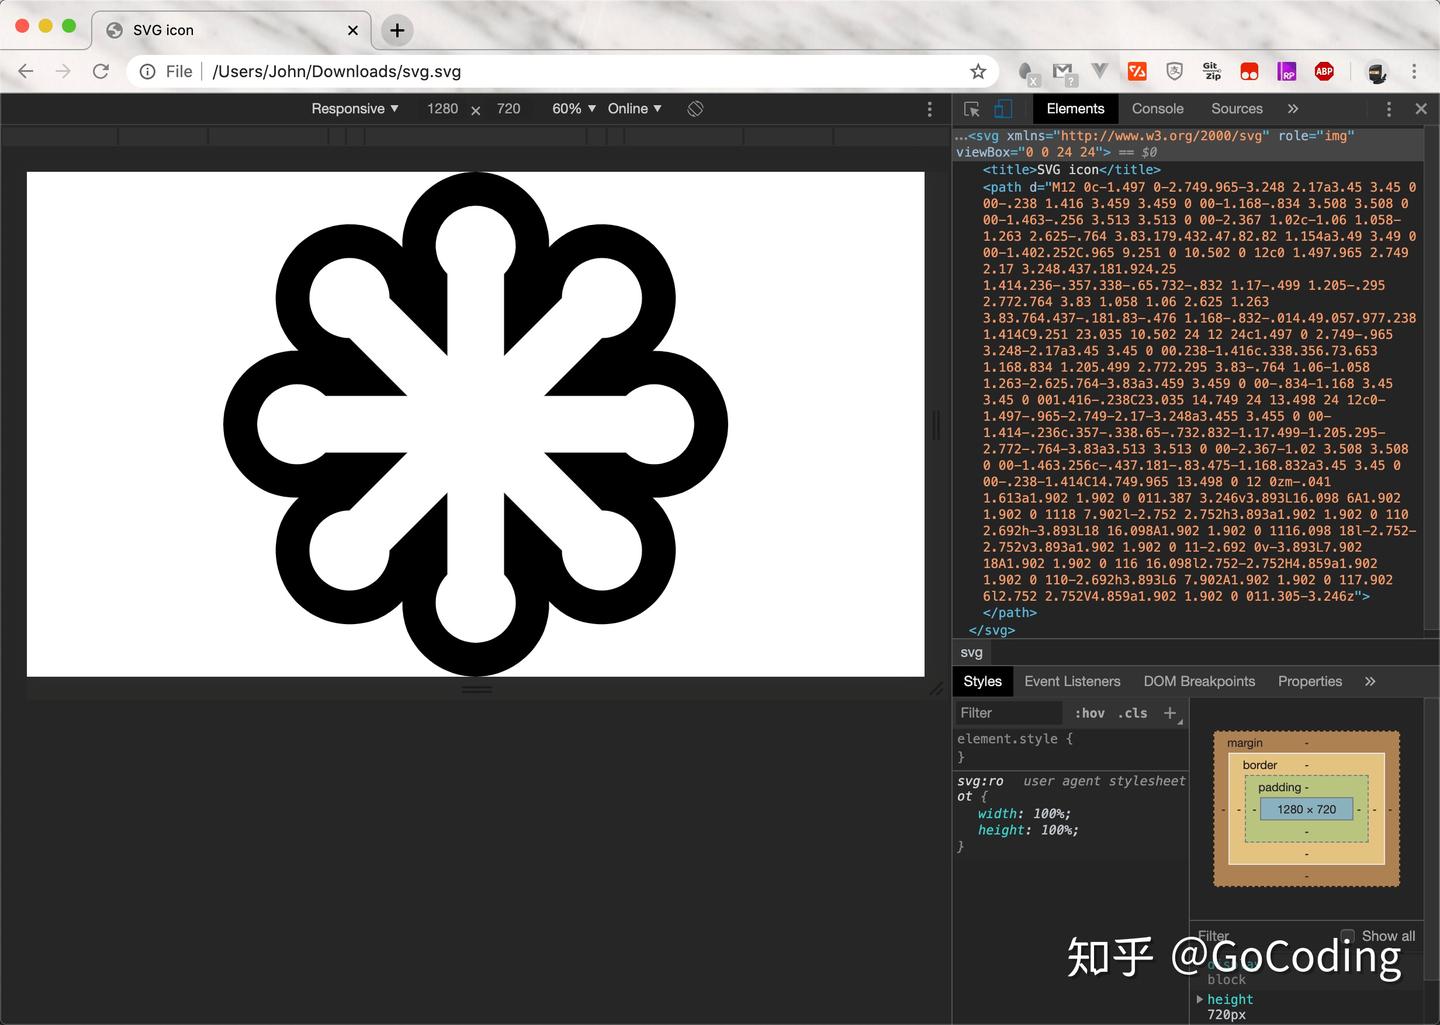Toggle the .cls class editor button

(x=1134, y=713)
